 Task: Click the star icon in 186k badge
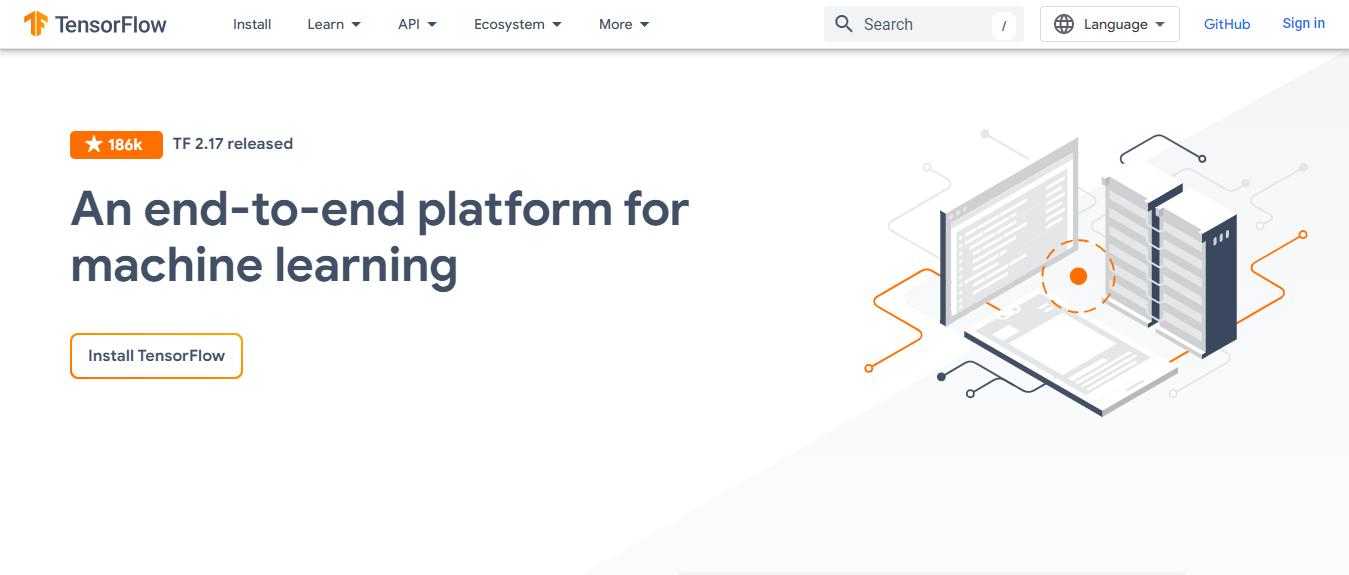(x=94, y=145)
